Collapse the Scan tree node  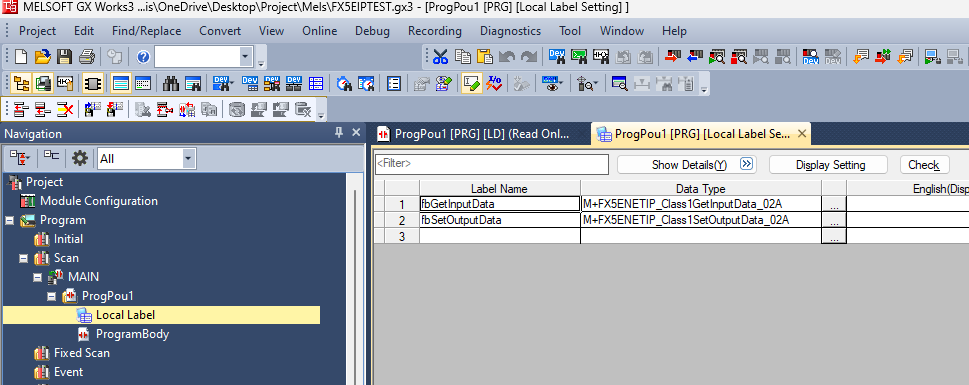tap(23, 258)
